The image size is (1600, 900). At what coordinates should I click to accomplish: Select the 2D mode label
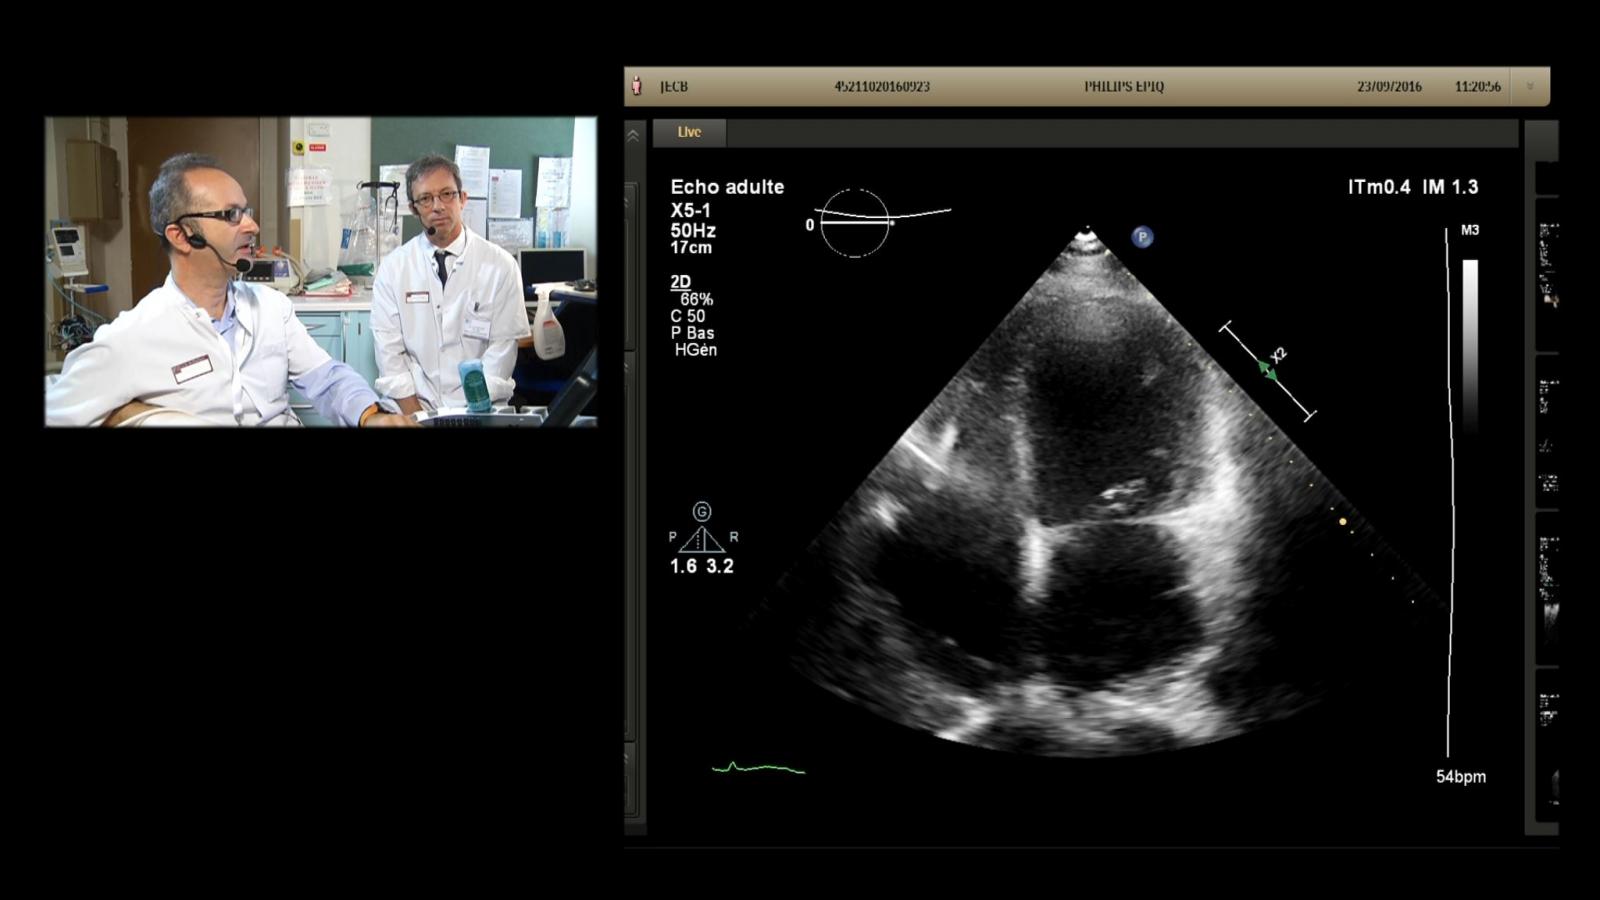pyautogui.click(x=680, y=282)
